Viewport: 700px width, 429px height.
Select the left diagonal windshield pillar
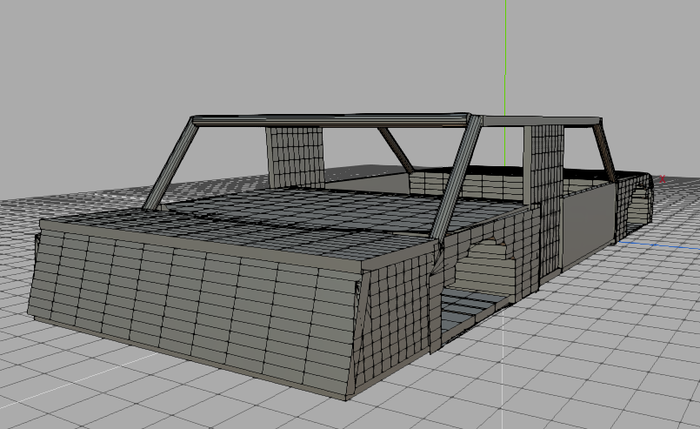pyautogui.click(x=172, y=163)
